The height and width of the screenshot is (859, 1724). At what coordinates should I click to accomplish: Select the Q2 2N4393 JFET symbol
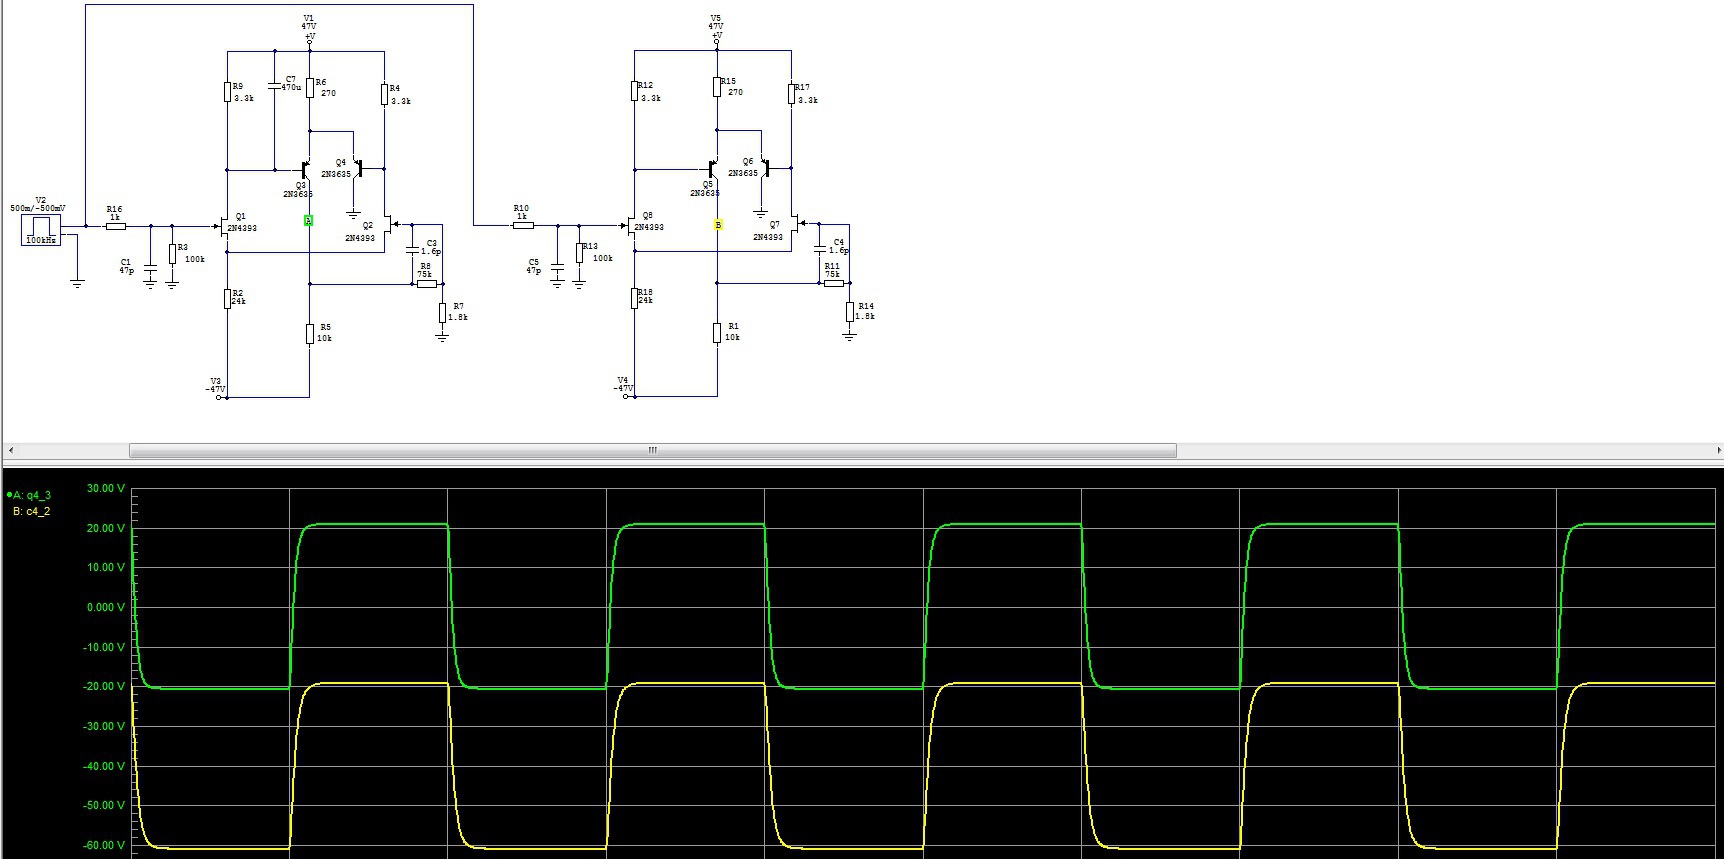(x=391, y=225)
